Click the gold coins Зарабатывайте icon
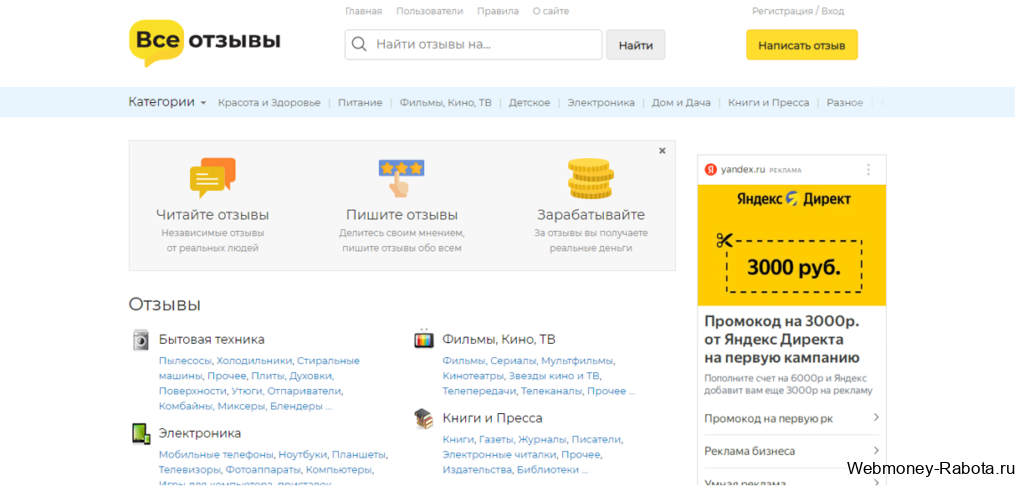The width and height of the screenshot is (1024, 486). pyautogui.click(x=590, y=178)
